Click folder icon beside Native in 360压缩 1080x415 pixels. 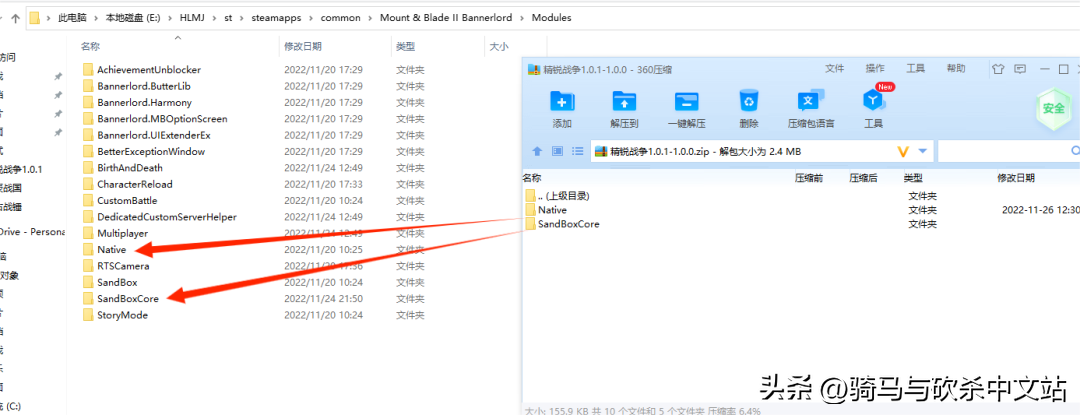coord(530,210)
